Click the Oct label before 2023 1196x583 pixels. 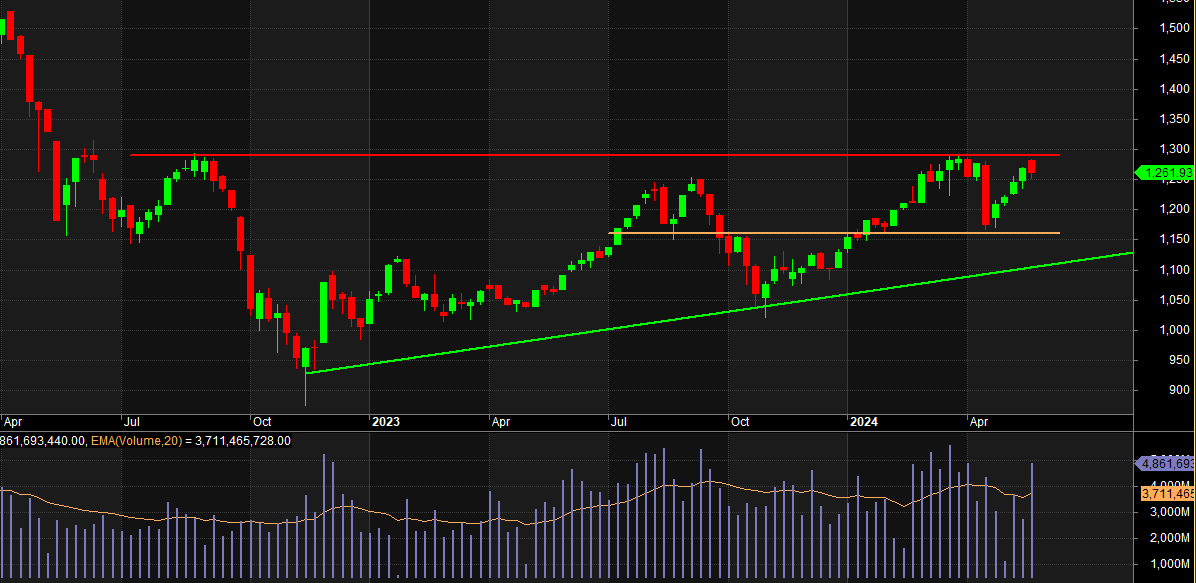click(x=262, y=420)
